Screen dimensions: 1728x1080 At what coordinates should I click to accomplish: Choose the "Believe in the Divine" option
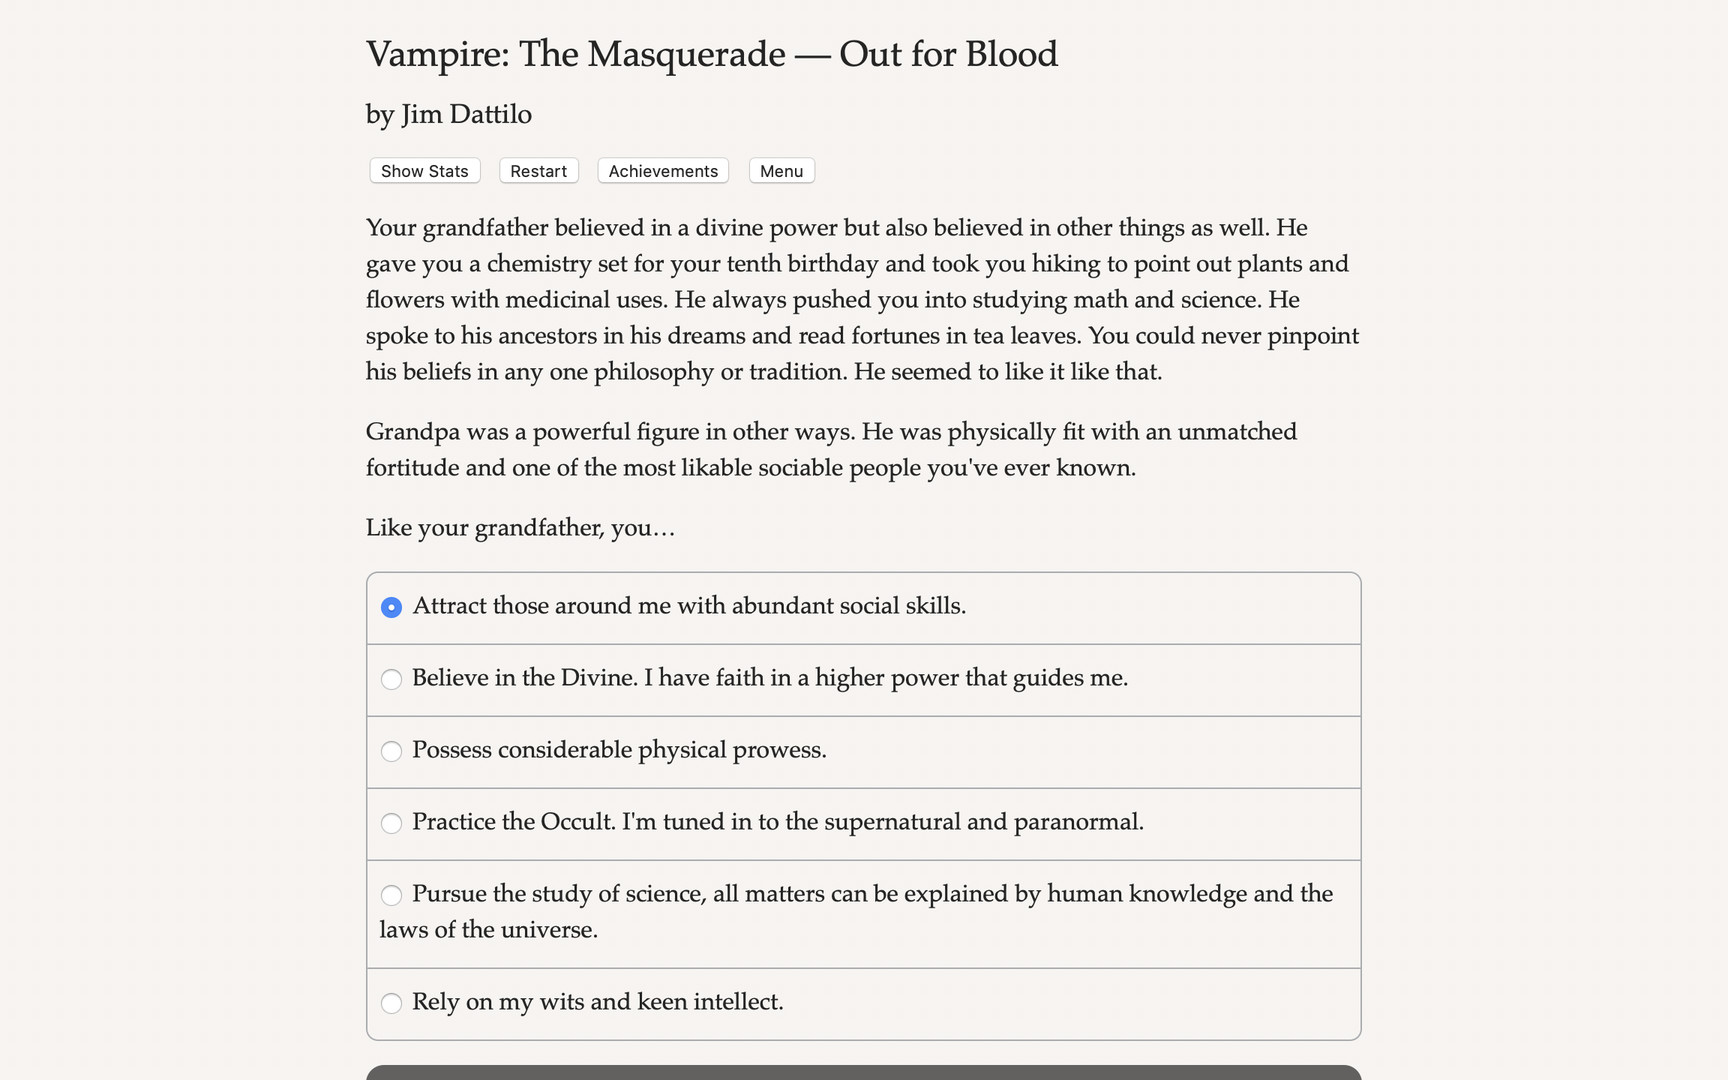coord(771,679)
